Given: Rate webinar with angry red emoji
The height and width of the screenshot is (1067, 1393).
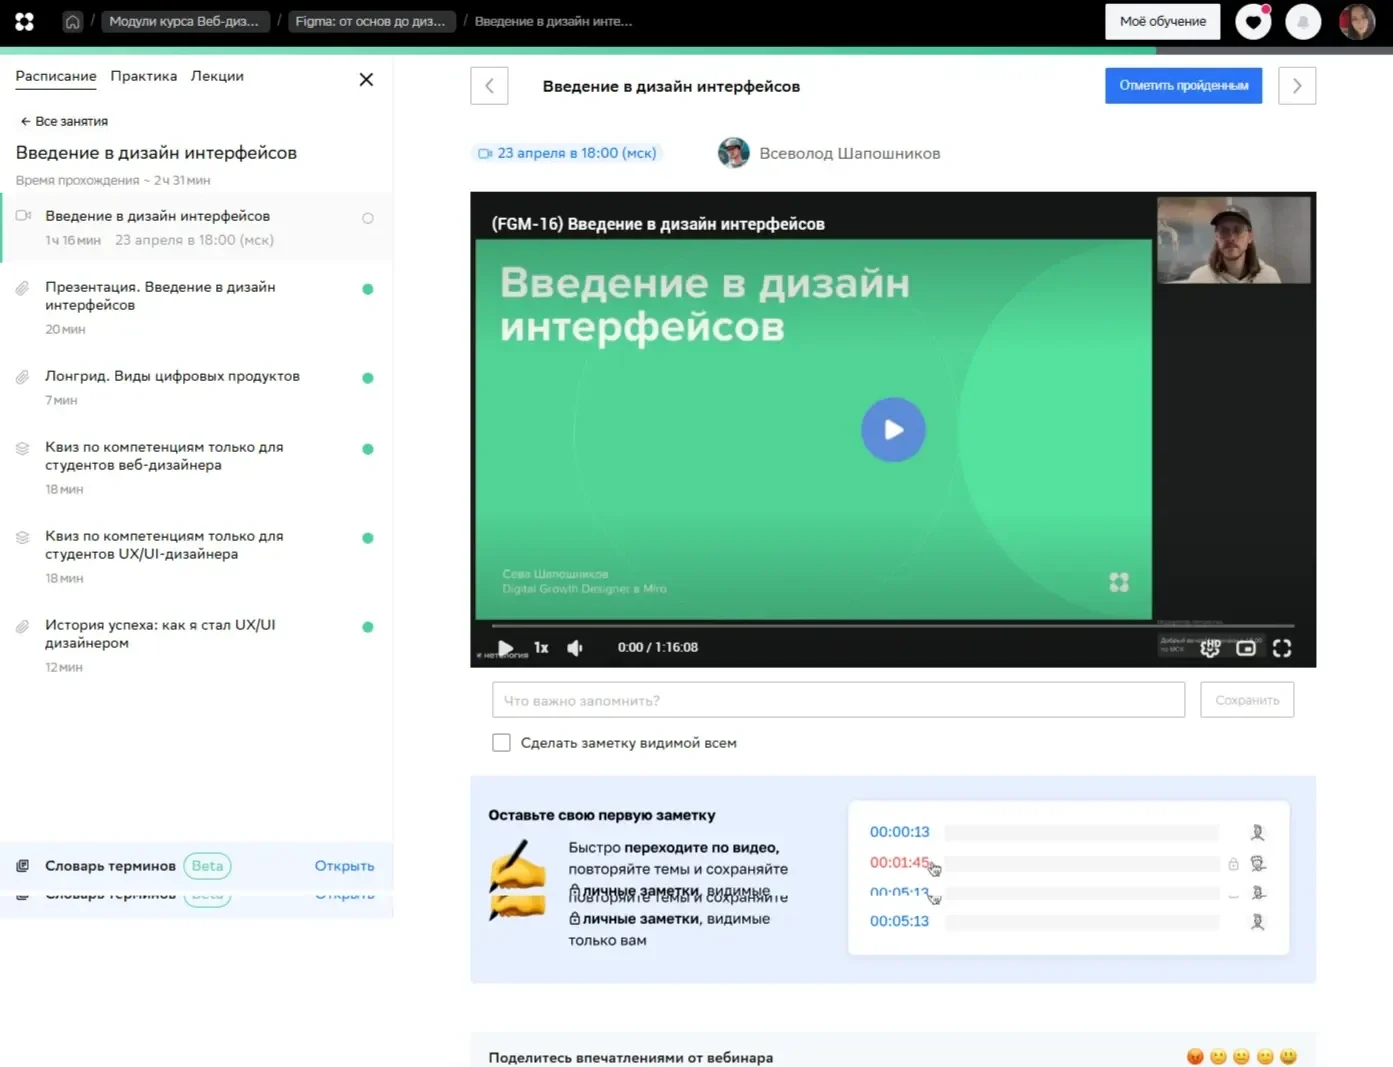Looking at the screenshot, I should click(x=1195, y=1057).
